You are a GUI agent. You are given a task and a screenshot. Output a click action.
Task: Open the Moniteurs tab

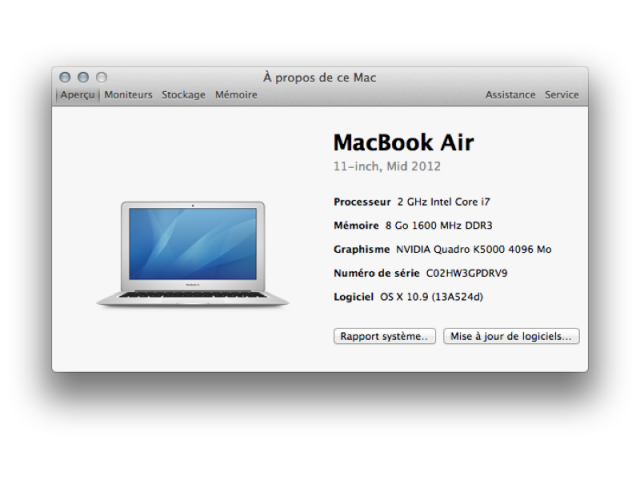128,95
